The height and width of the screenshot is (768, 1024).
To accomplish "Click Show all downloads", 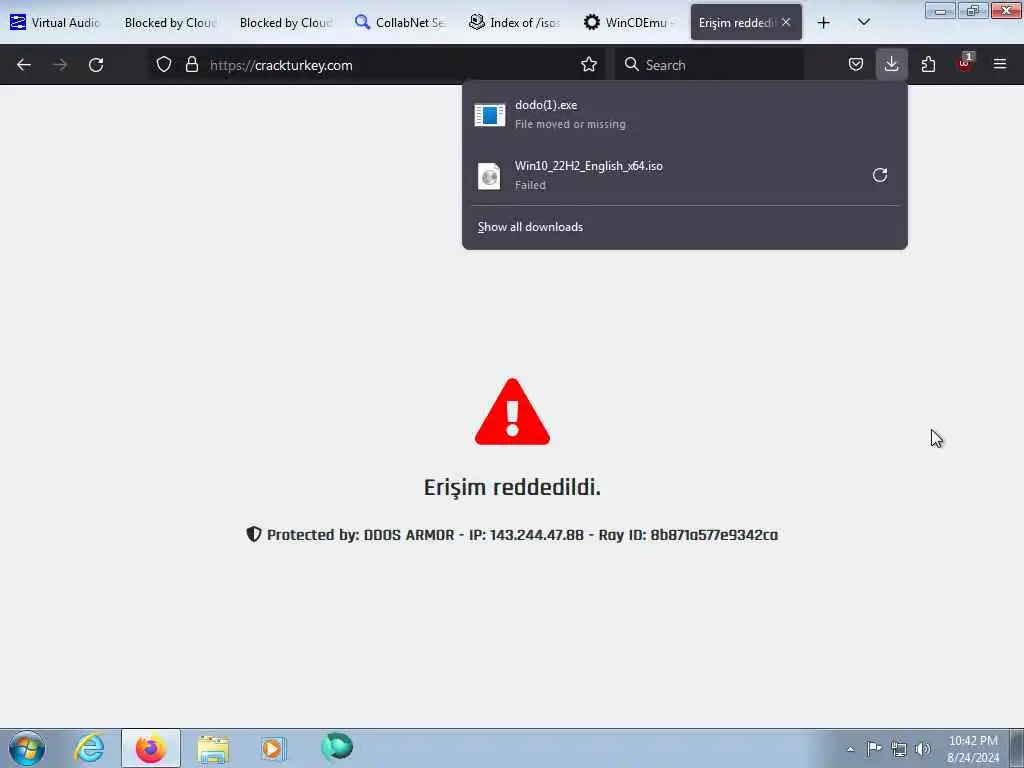I will [530, 227].
